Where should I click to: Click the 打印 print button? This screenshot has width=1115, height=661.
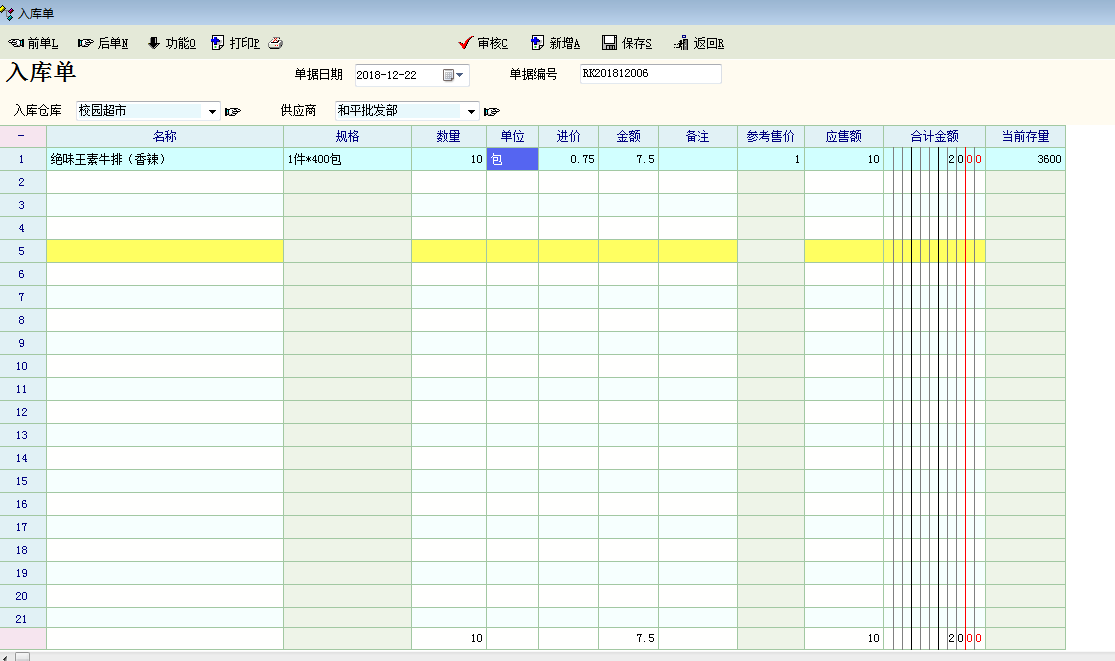[x=235, y=43]
